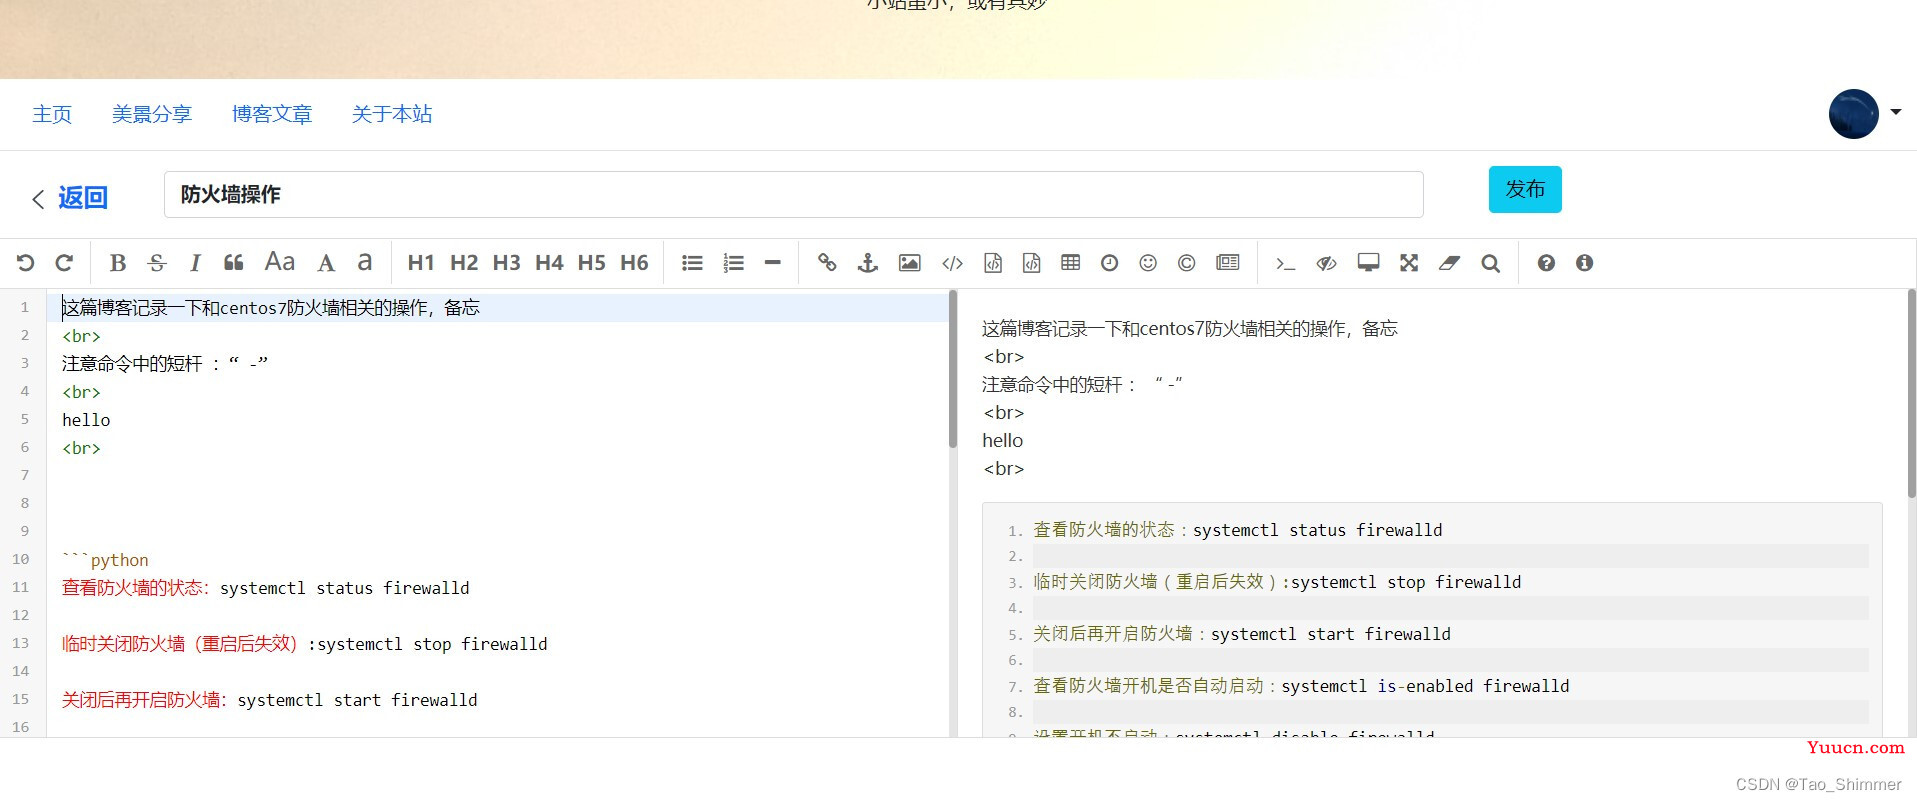
Task: Click the 发布 publish button
Action: pyautogui.click(x=1525, y=189)
